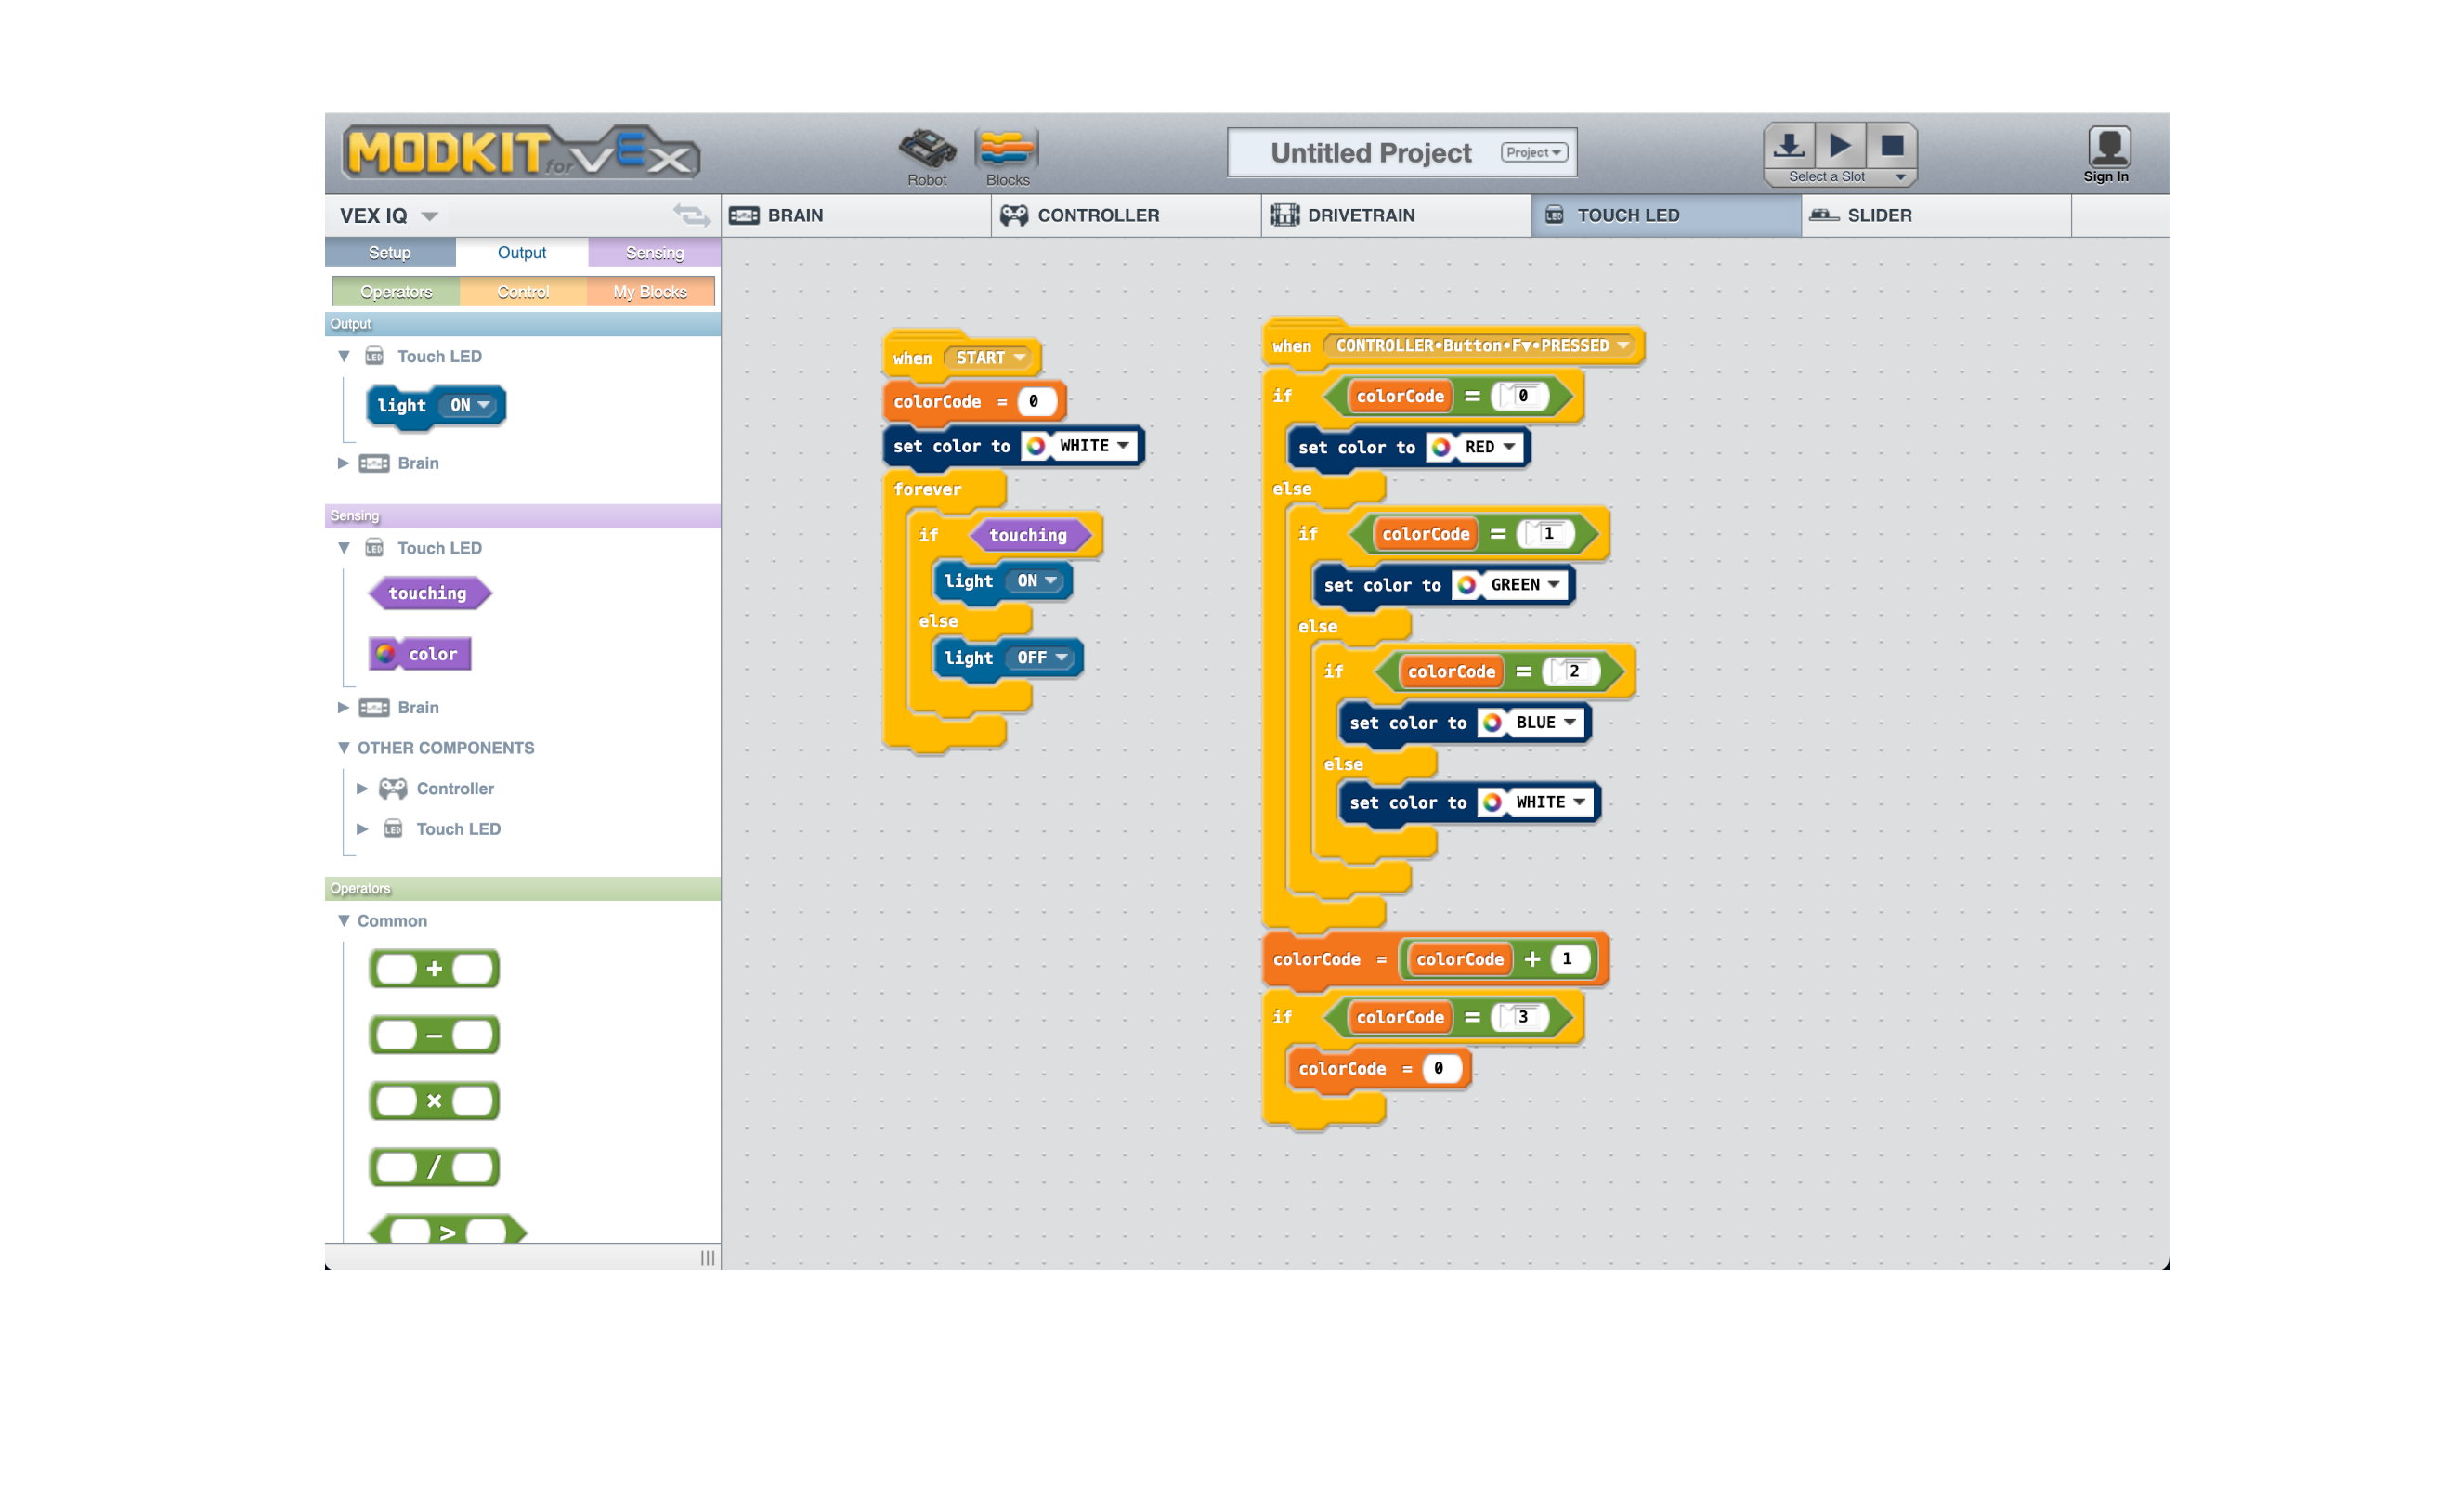Click the RED color swatch in set color block
Screen dimensions: 2463x1512
tap(1441, 447)
